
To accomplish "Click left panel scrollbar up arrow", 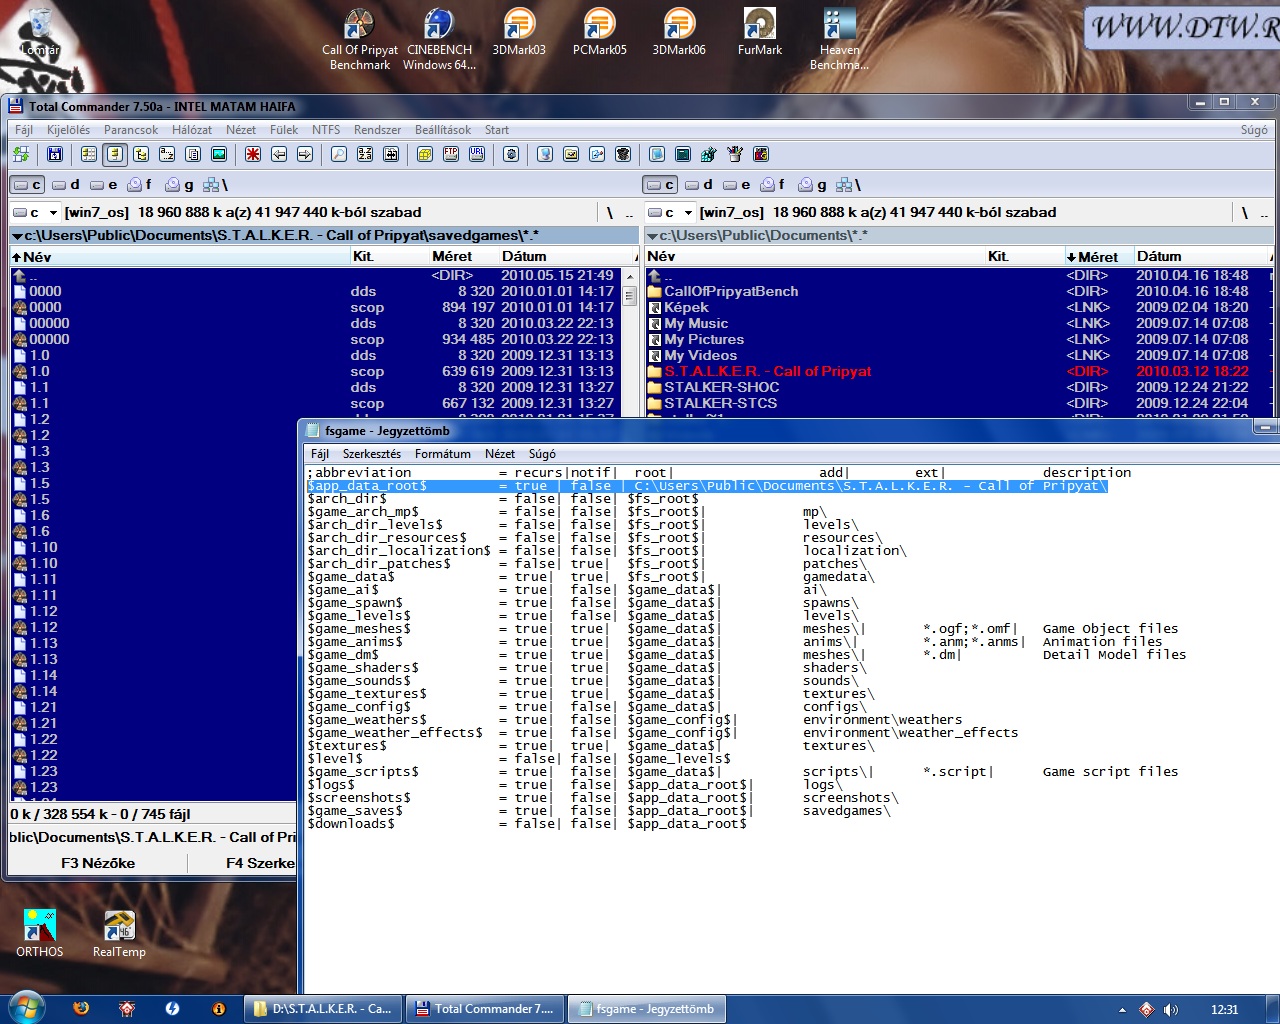I will point(629,275).
